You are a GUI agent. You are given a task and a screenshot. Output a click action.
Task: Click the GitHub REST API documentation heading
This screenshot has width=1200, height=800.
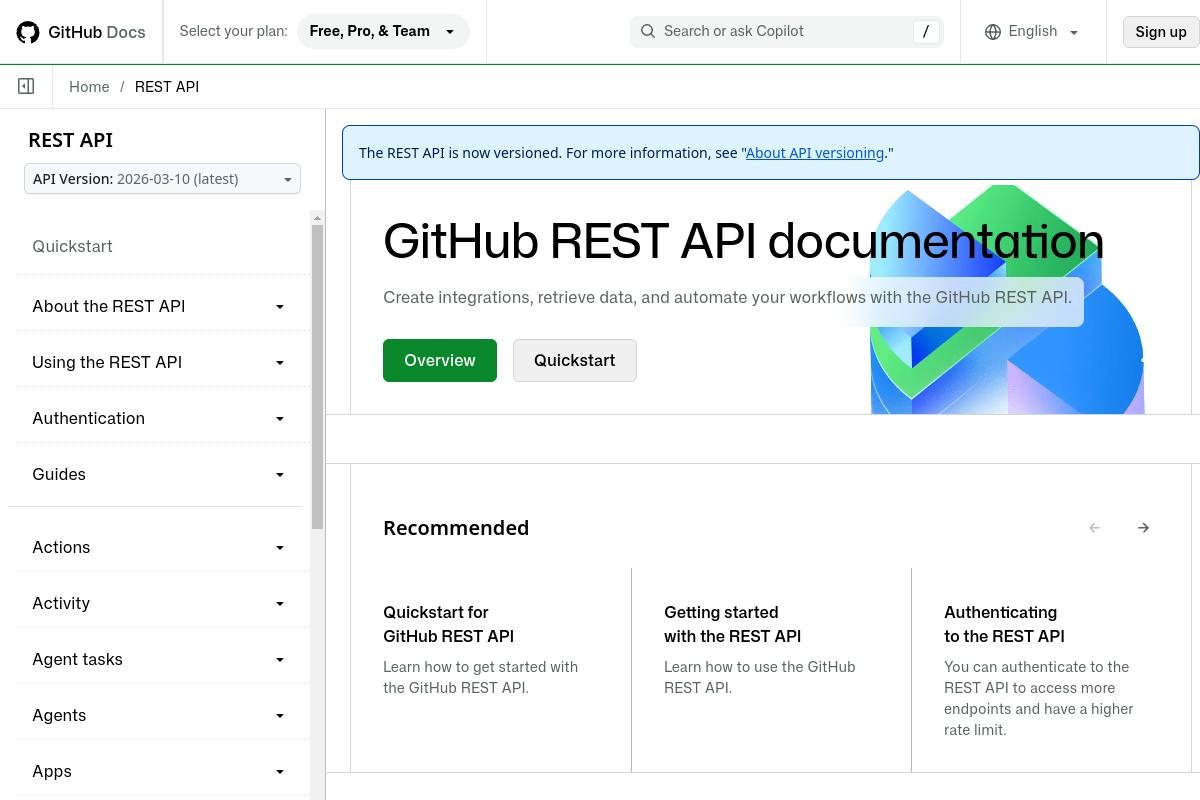pyautogui.click(x=743, y=240)
